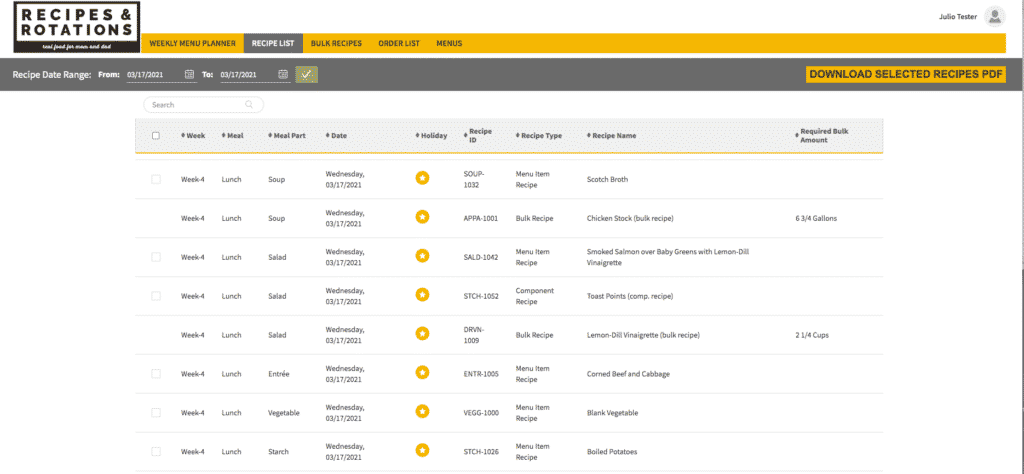
Task: Focus the recipe Search box
Action: click(203, 104)
